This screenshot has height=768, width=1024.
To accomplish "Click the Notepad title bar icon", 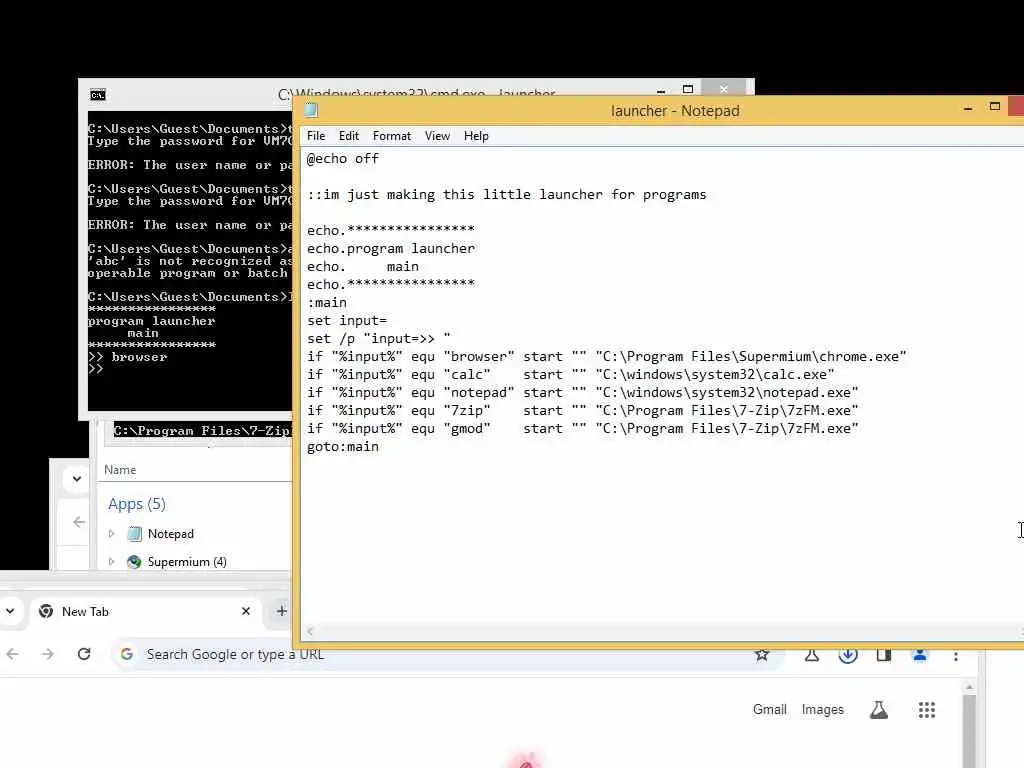I will (312, 110).
